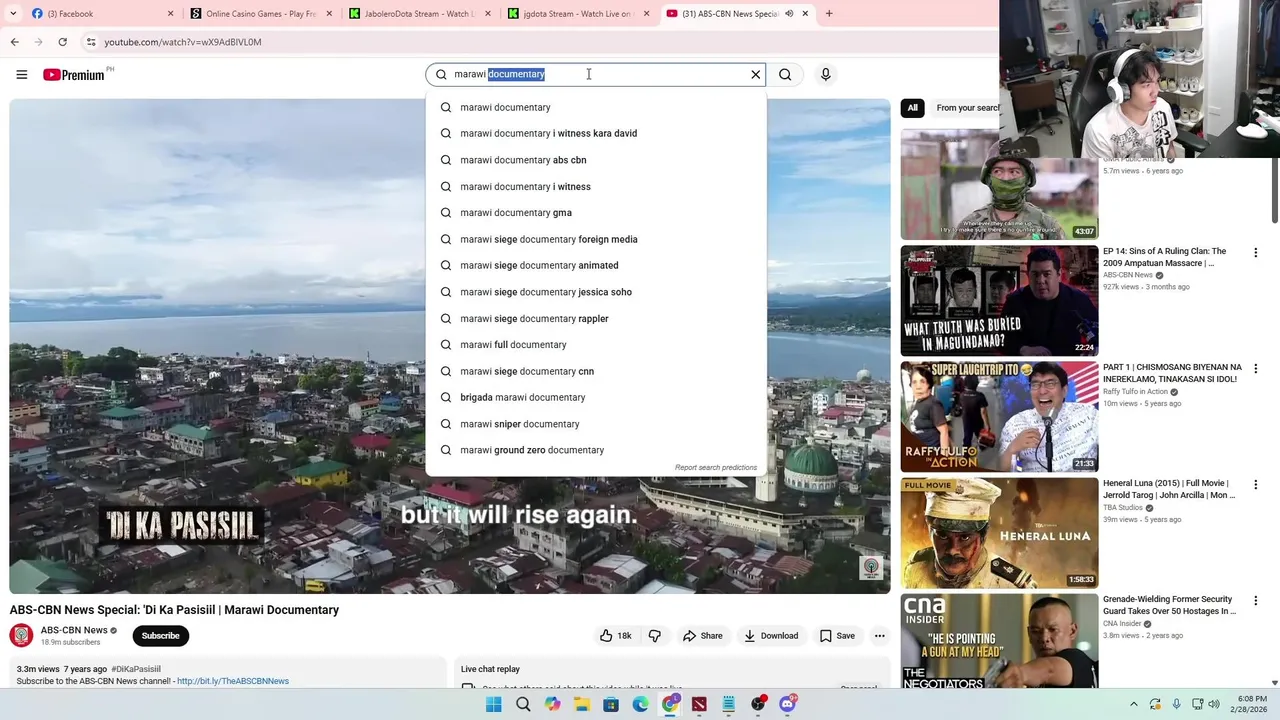Open more actions ellipsis under the video
Screen dimensions: 1280x720
879,636
